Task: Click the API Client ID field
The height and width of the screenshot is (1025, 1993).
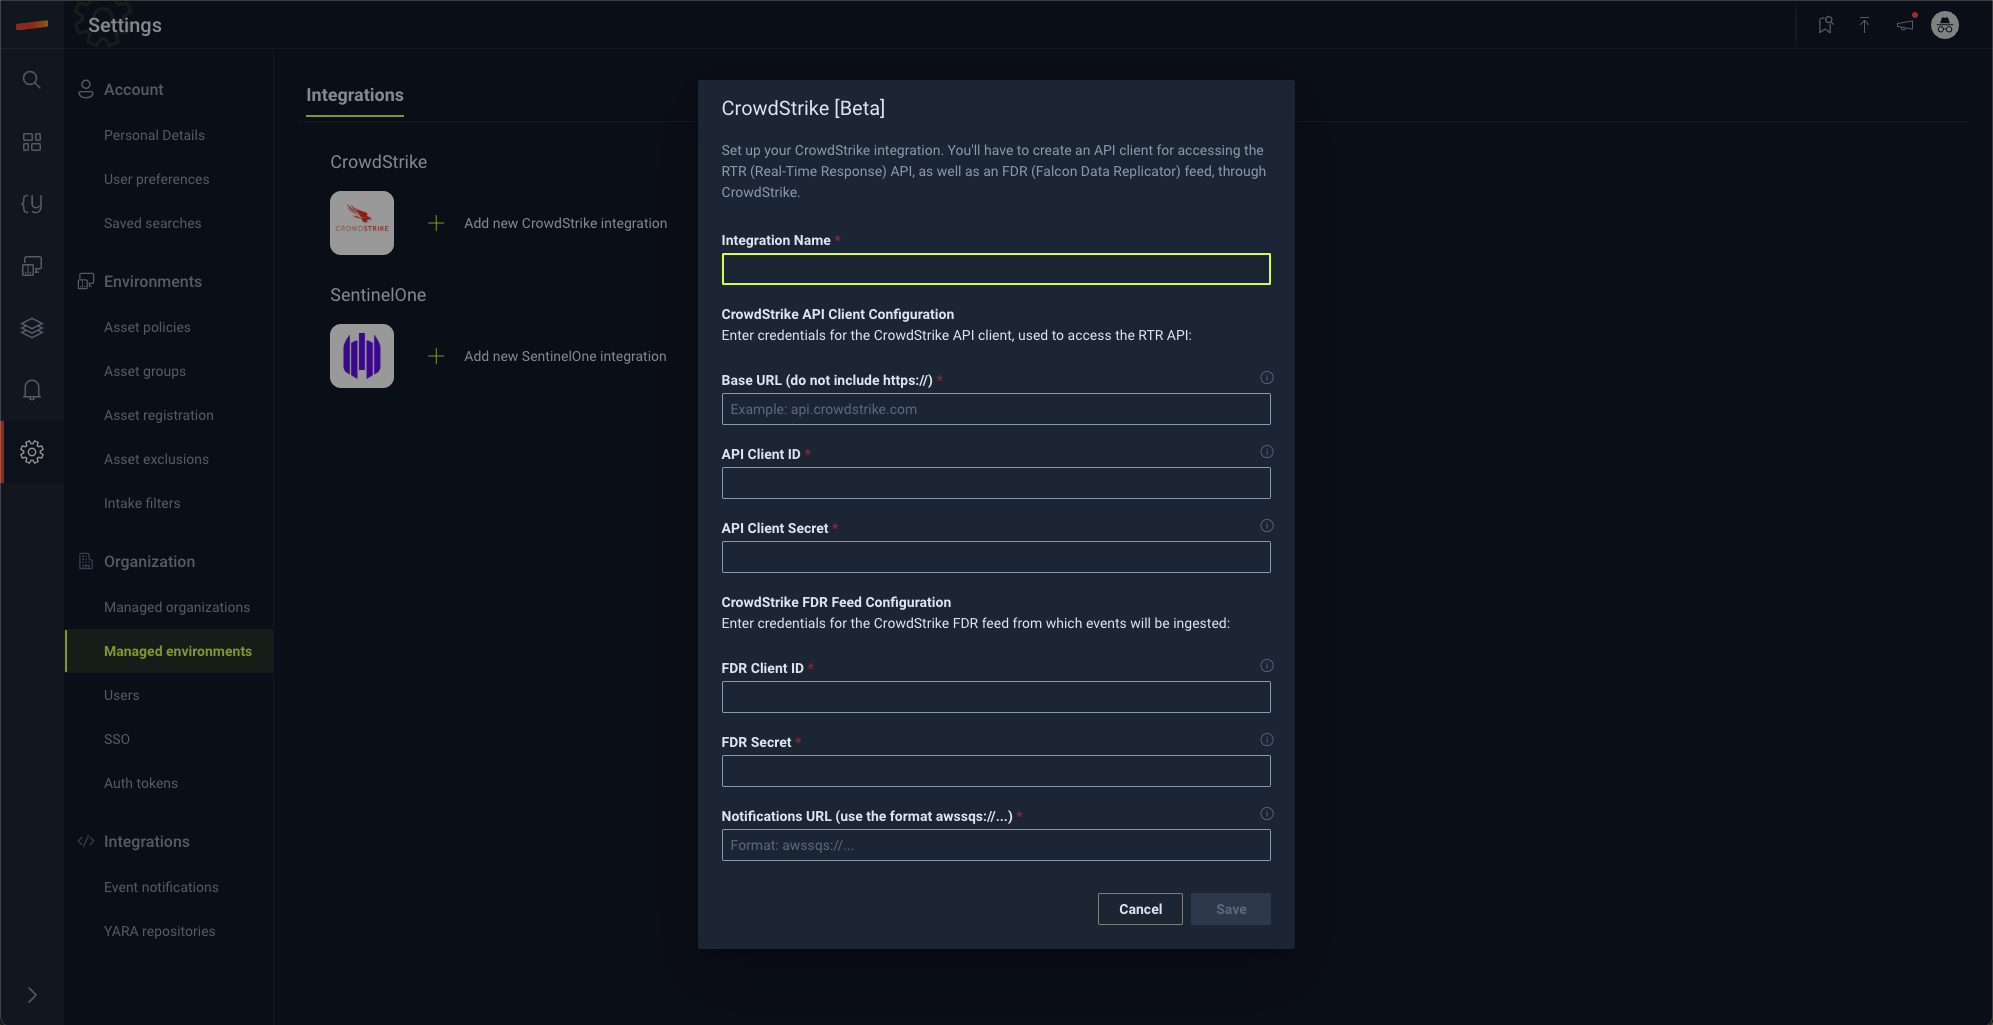Action: click(996, 483)
